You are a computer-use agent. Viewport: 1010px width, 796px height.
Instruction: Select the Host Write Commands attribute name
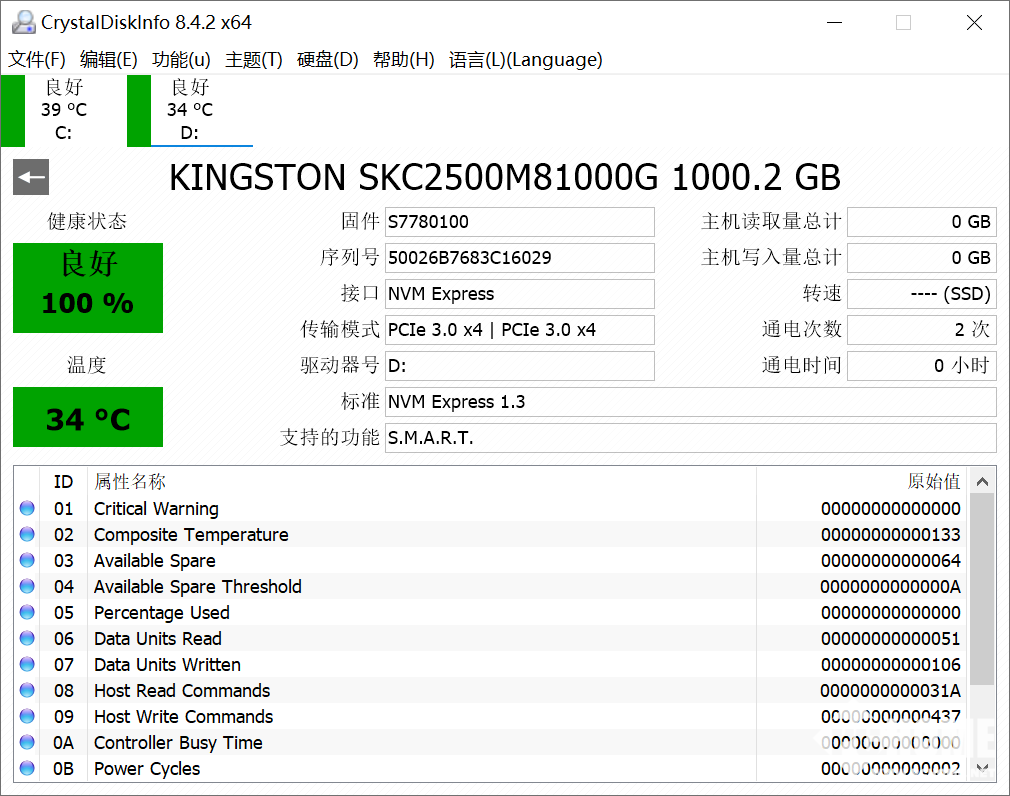click(184, 716)
